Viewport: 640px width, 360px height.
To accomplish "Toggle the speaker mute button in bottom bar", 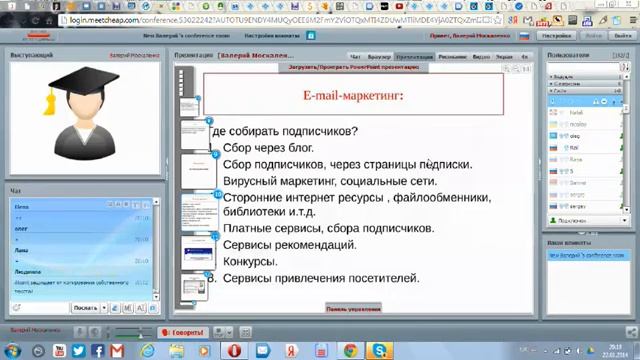I will tap(94, 332).
